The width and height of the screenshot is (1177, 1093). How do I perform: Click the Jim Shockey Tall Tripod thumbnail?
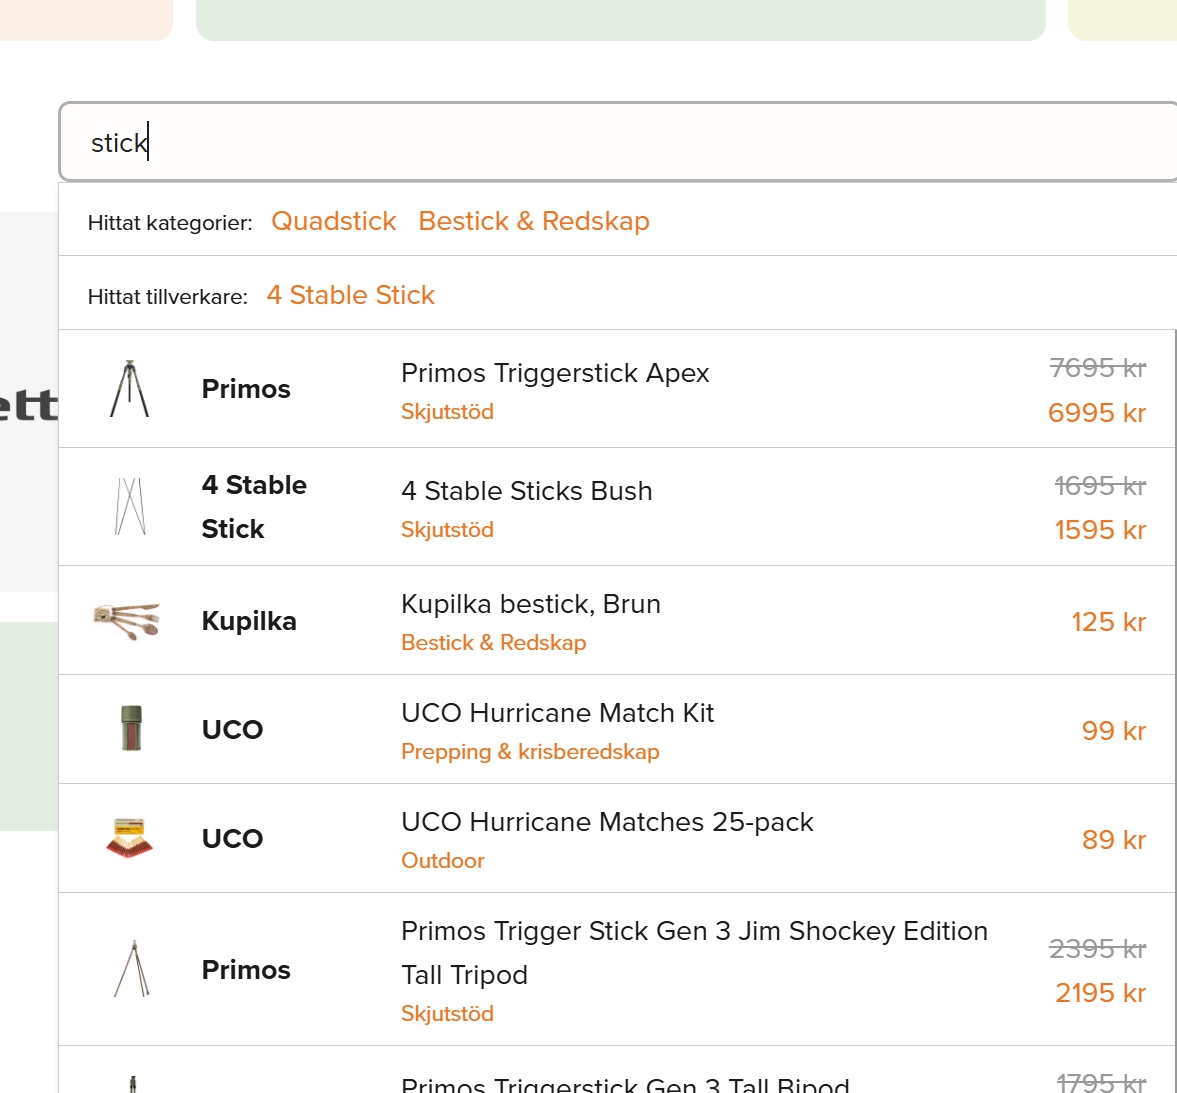132,969
